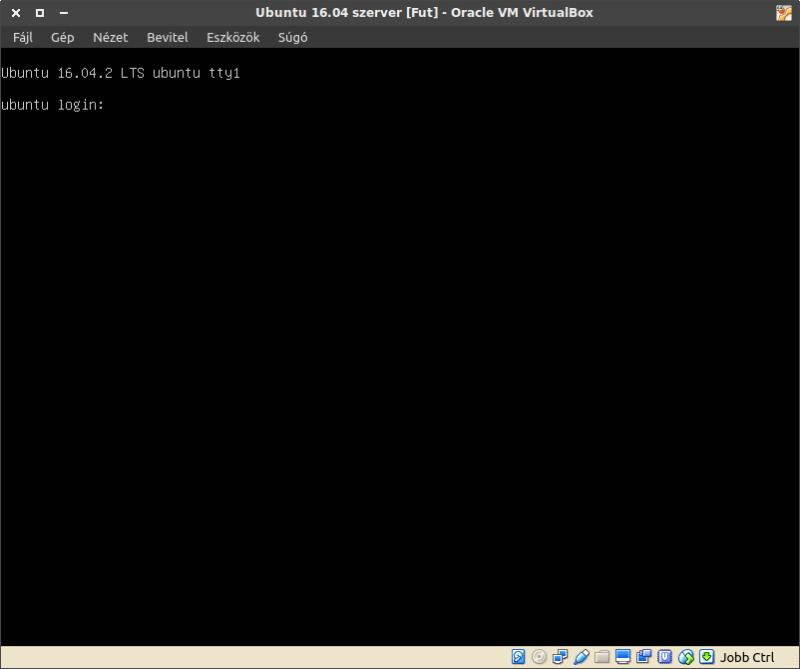This screenshot has width=800, height=669.
Task: Maximize the VirtualBox window
Action: click(x=40, y=13)
